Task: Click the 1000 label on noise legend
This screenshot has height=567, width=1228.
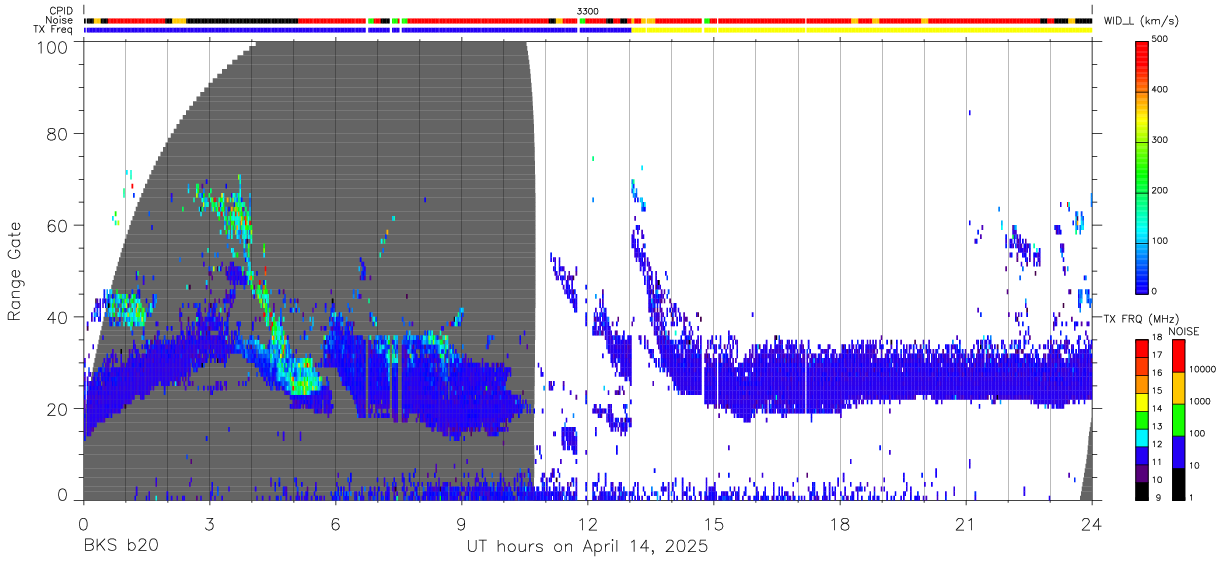Action: click(x=1200, y=402)
